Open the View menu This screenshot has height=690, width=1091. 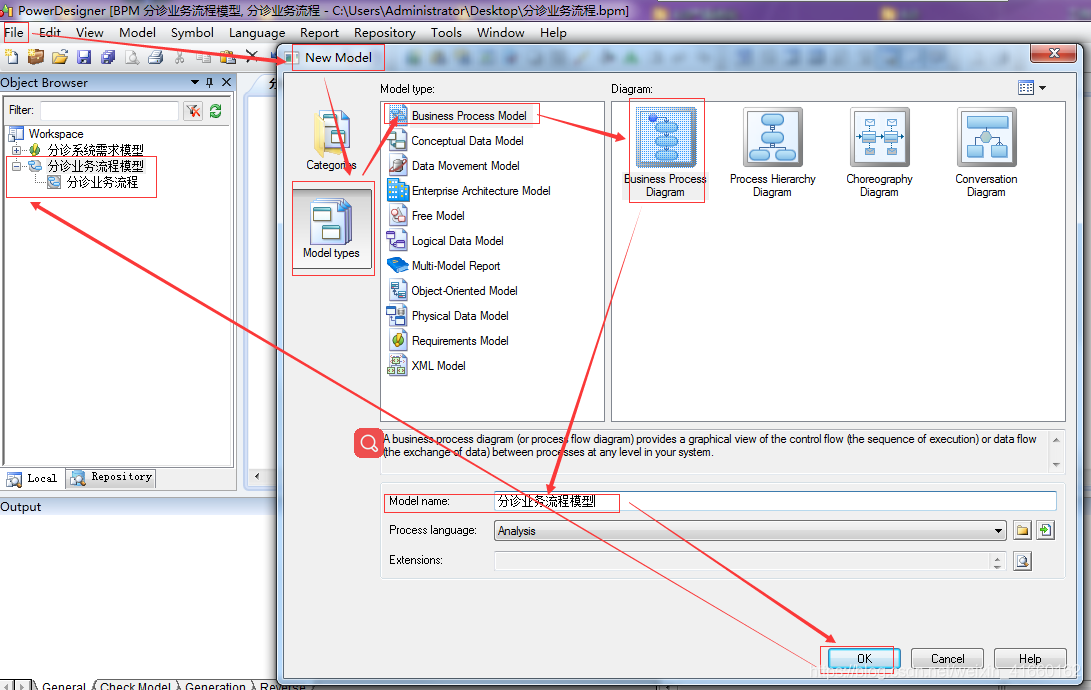coord(90,33)
